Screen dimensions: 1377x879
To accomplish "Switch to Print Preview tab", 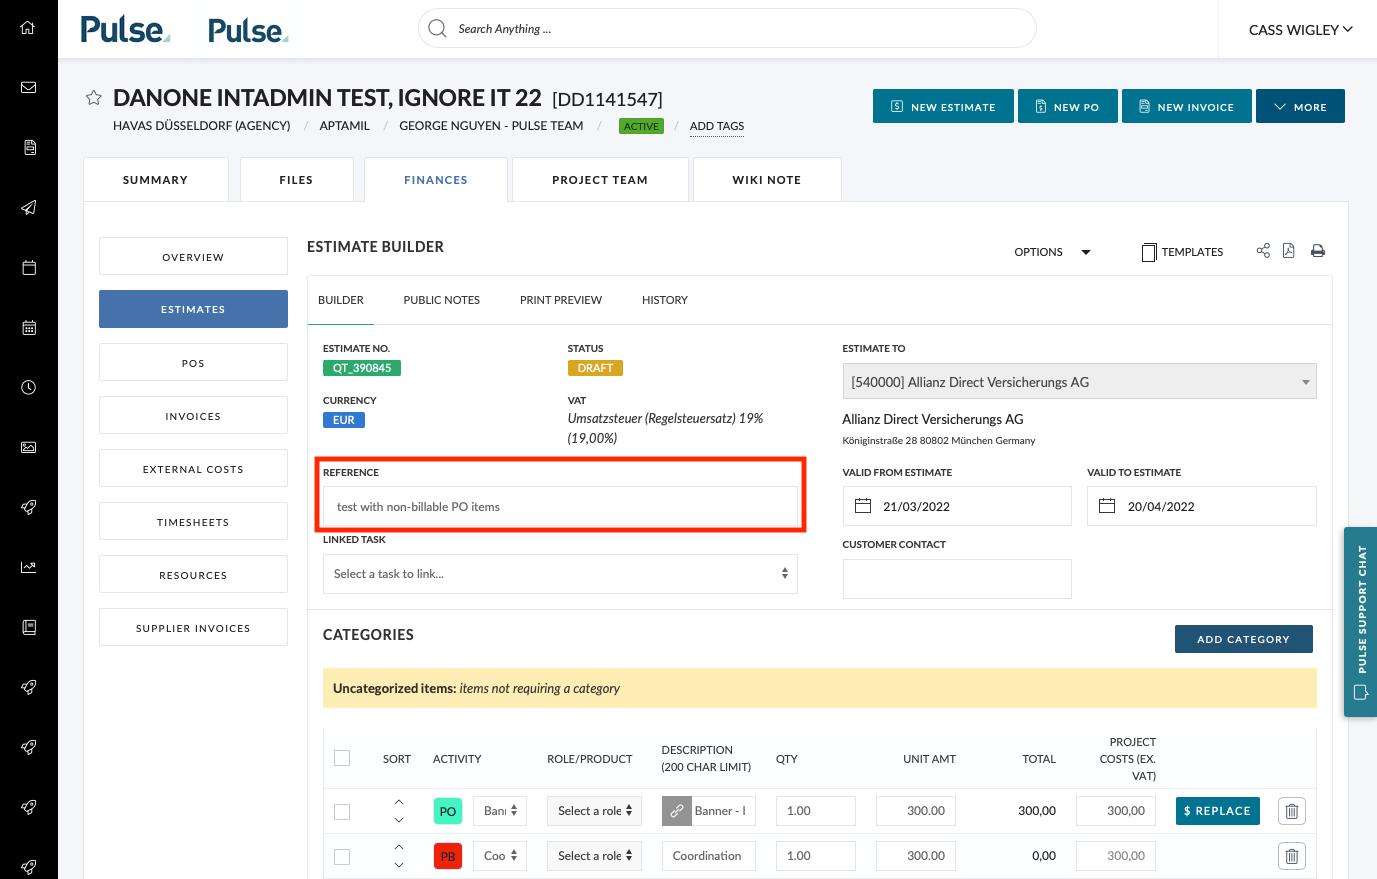I will tap(561, 300).
